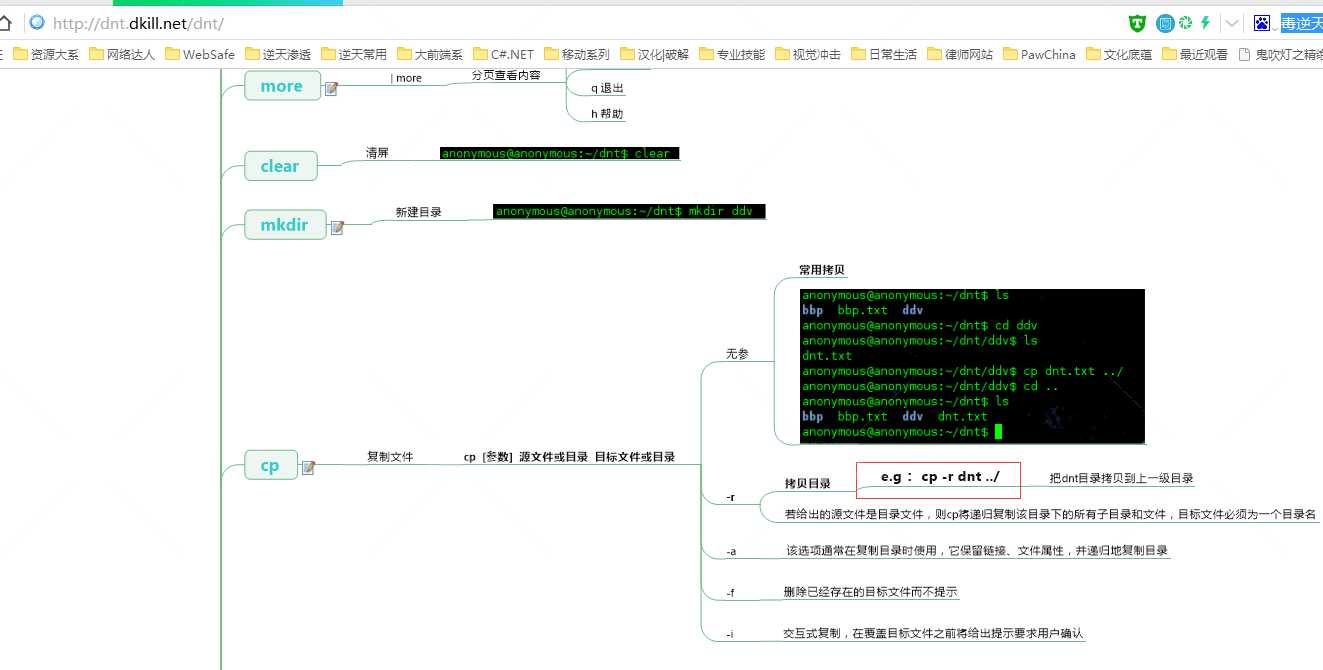Viewport: 1323px width, 670px height.
Task: Open the WebSafe bookmark folder
Action: 200,54
